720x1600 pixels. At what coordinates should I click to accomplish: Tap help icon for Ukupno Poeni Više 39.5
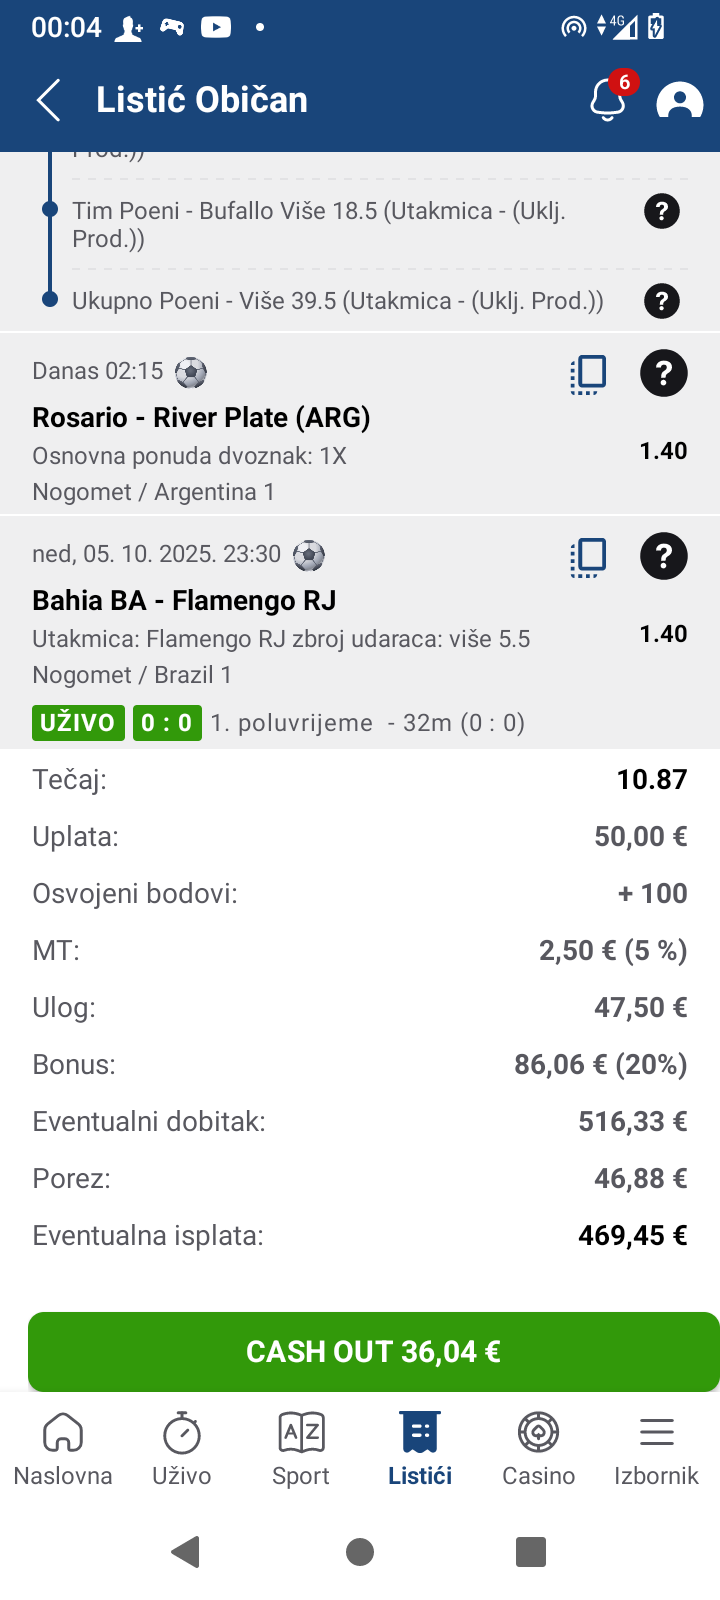661,301
